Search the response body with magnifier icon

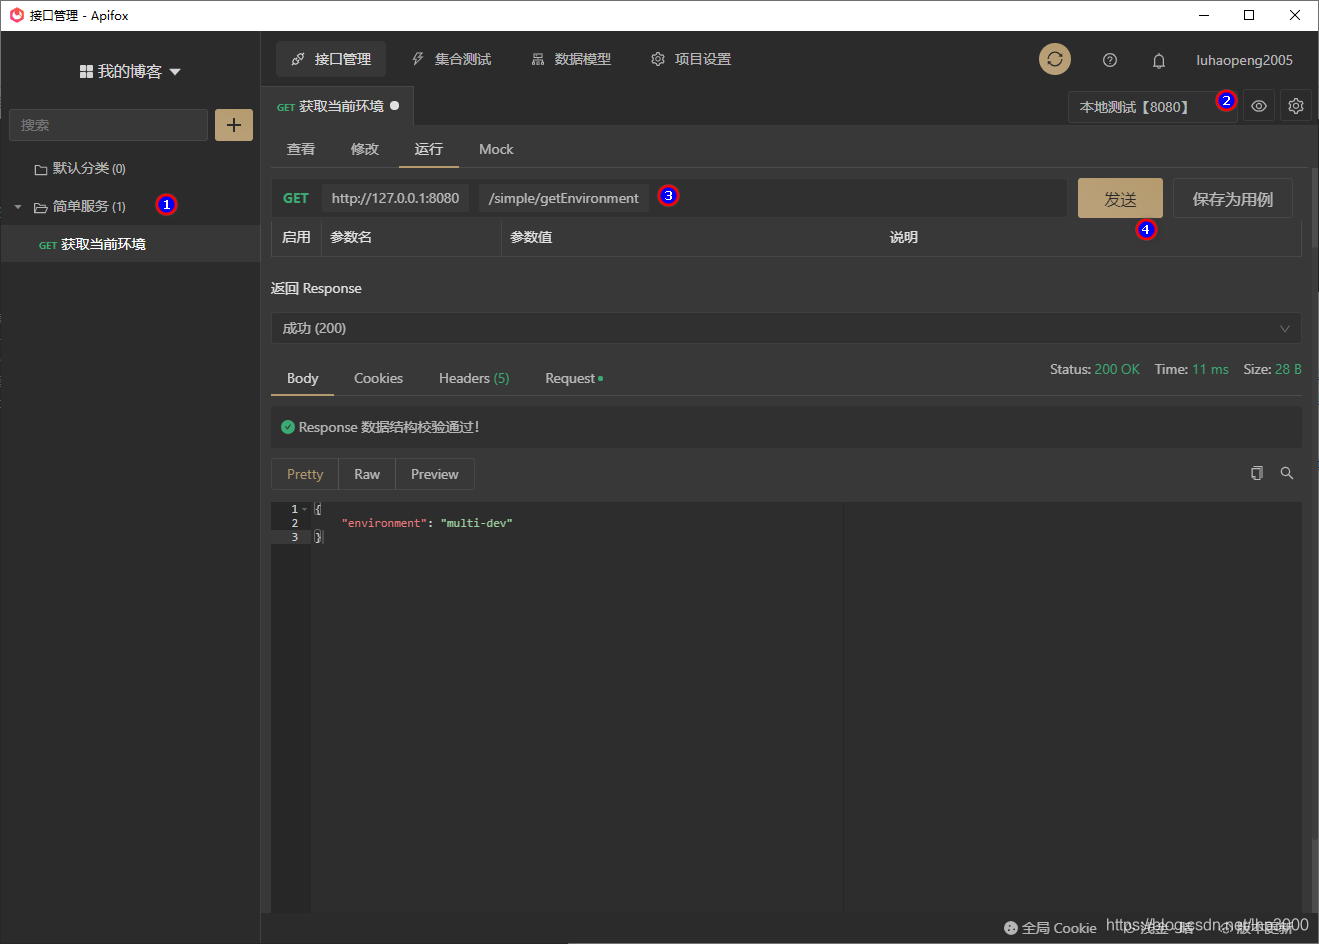pos(1287,473)
